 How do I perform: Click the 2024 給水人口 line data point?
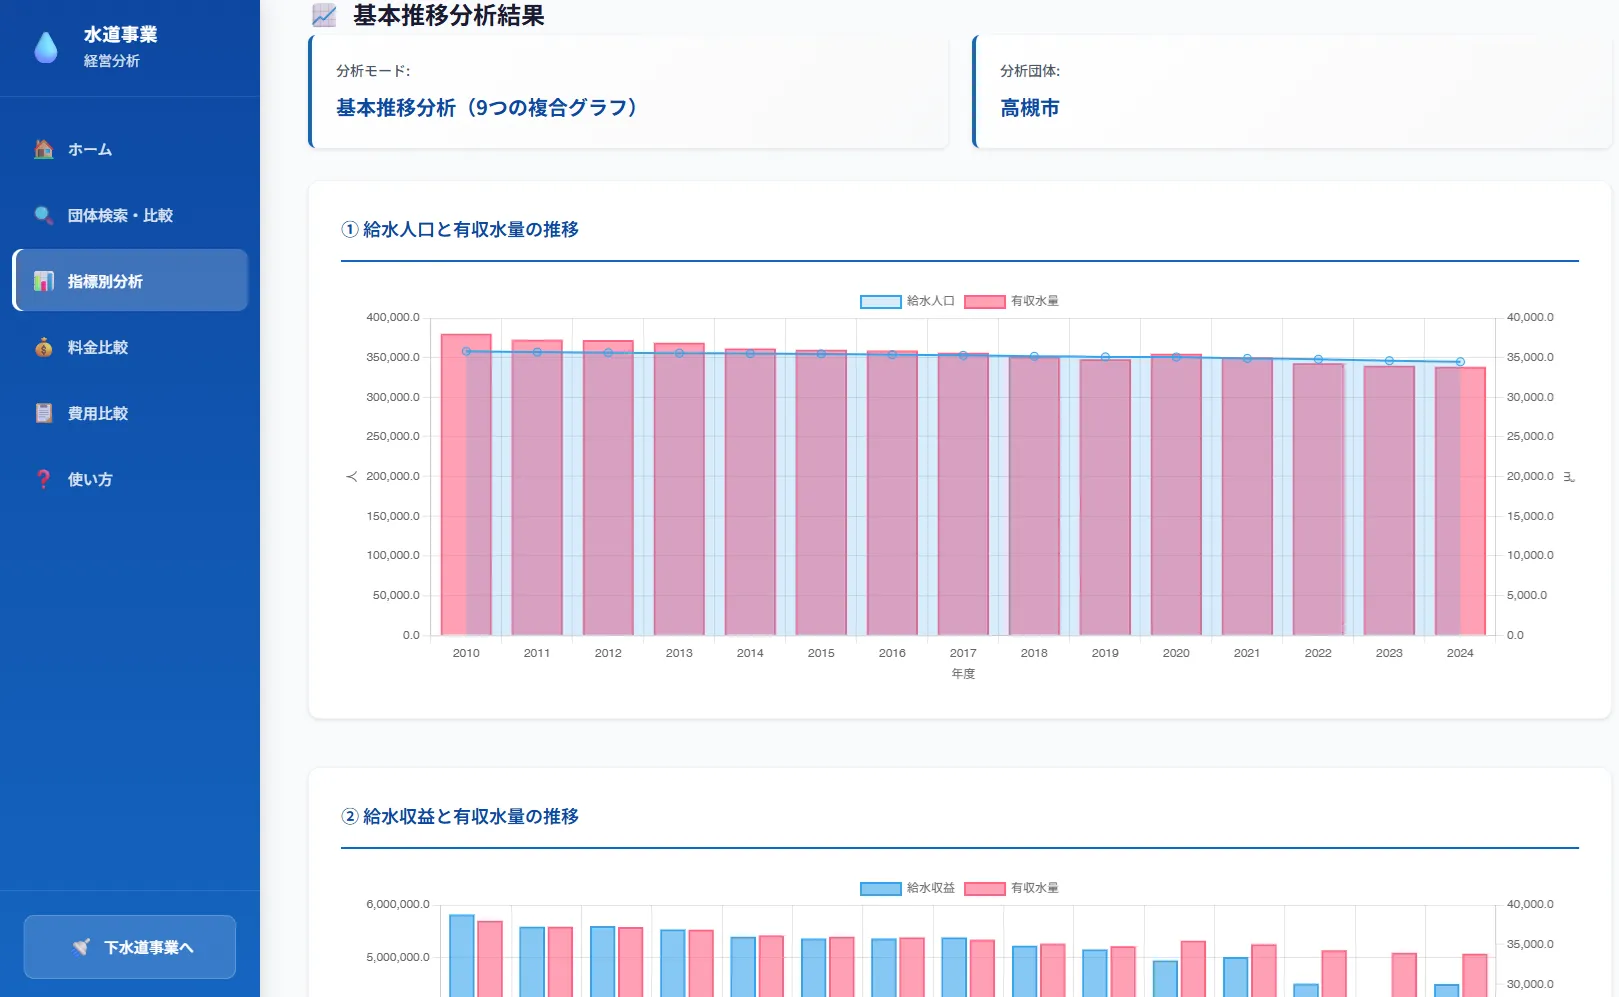click(x=1460, y=362)
